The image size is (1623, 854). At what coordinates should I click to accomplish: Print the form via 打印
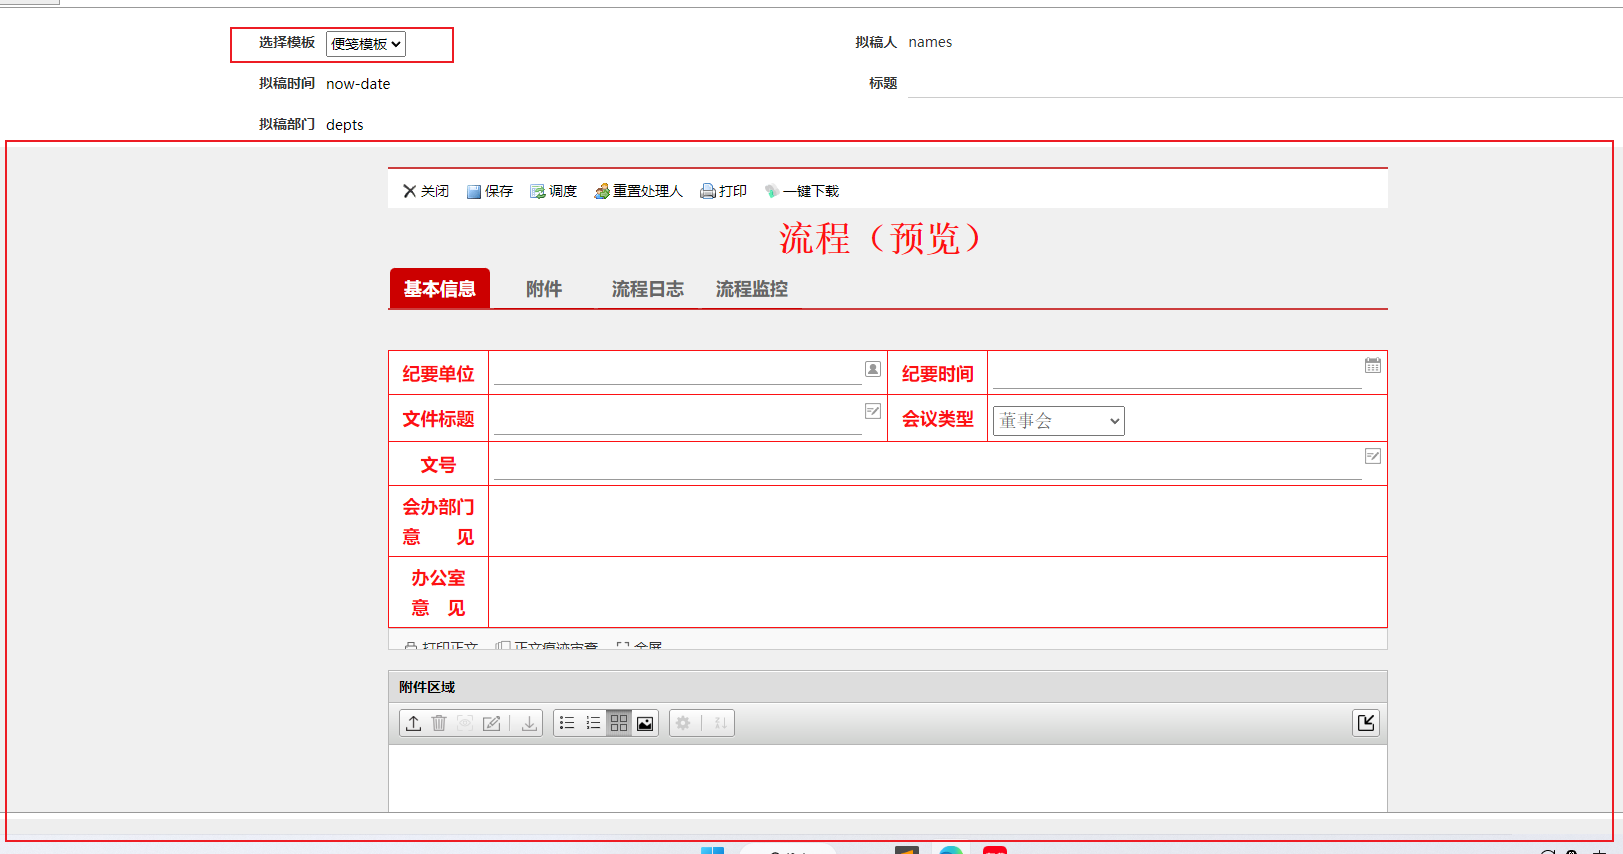tap(723, 191)
